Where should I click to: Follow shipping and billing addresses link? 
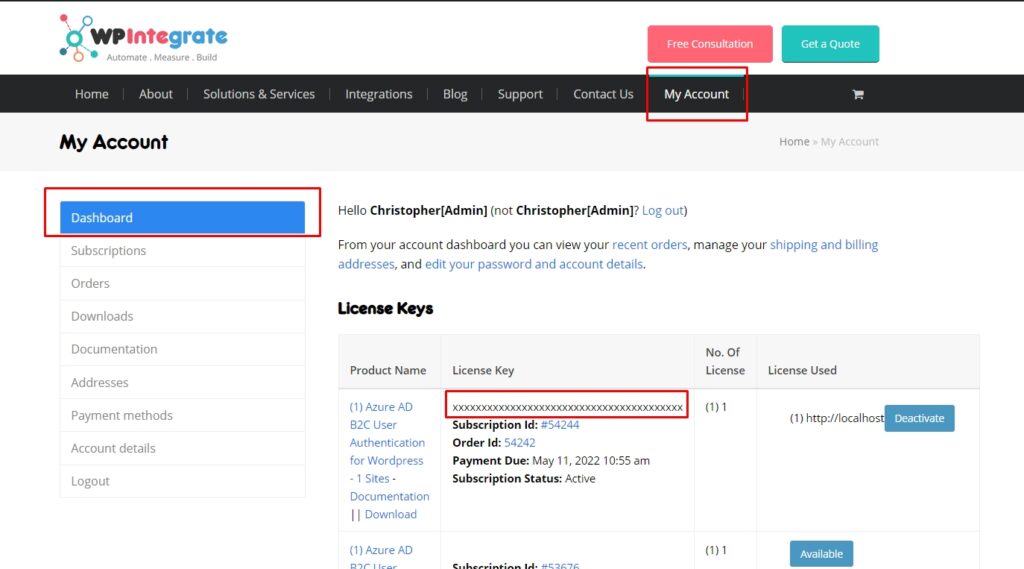coord(824,244)
